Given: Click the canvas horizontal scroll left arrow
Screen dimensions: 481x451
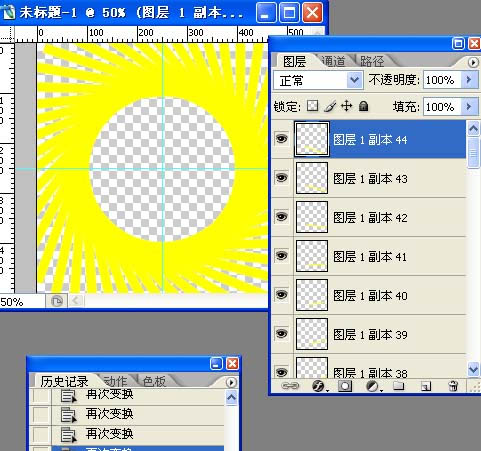Looking at the screenshot, I should (76, 301).
